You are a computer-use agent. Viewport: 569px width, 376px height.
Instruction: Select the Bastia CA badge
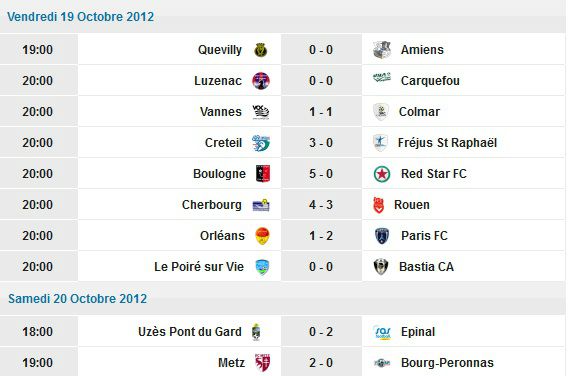coord(381,267)
